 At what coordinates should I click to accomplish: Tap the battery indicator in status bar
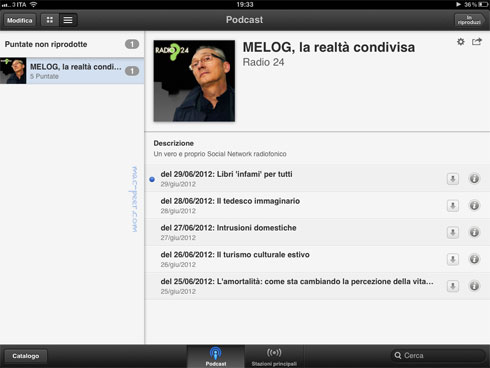[483, 4]
